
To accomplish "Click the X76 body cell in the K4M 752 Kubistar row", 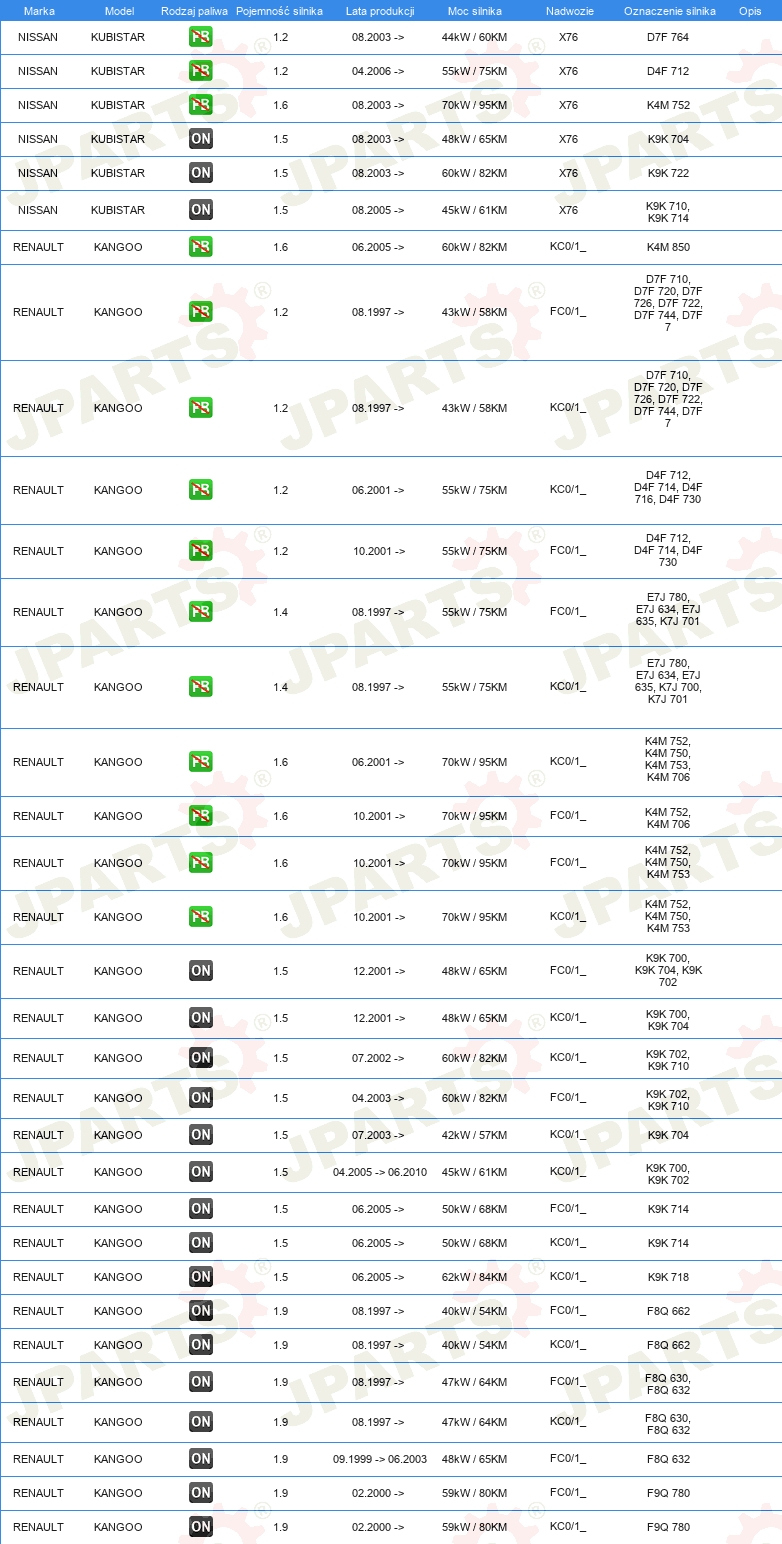I will click(x=568, y=105).
